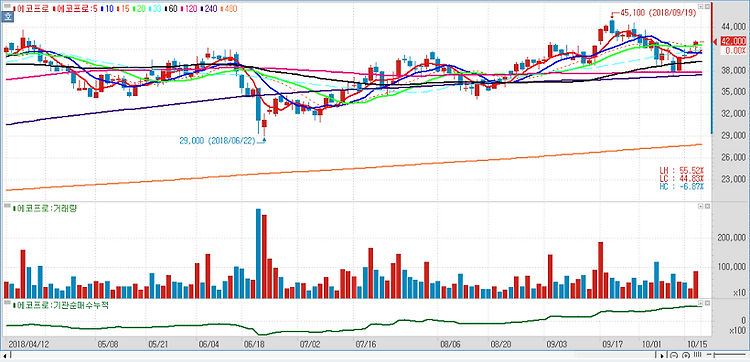Click the 06/18 date label on time axis
Screen dimensions: 750x362
click(x=254, y=344)
